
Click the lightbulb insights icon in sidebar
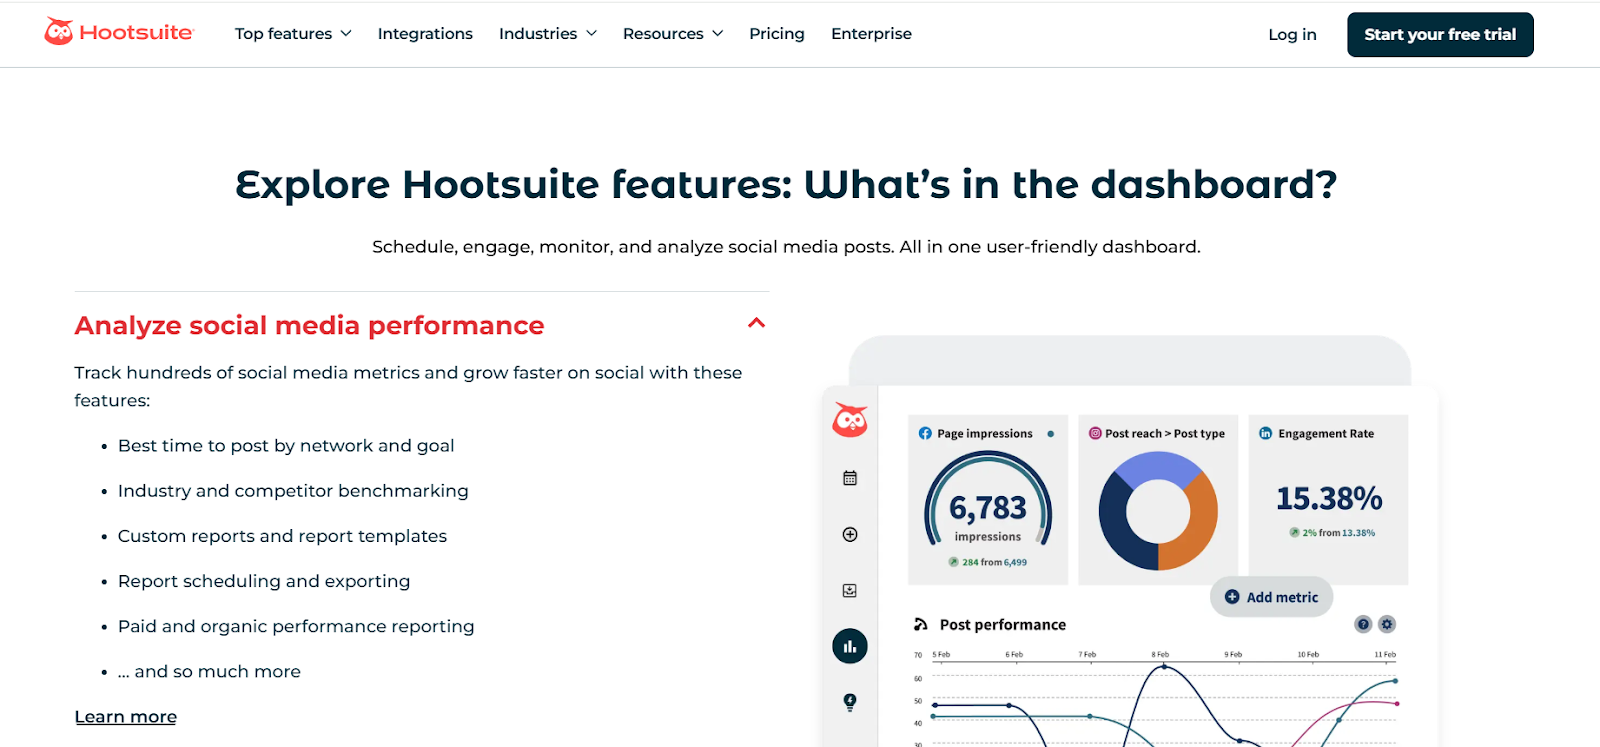(850, 702)
